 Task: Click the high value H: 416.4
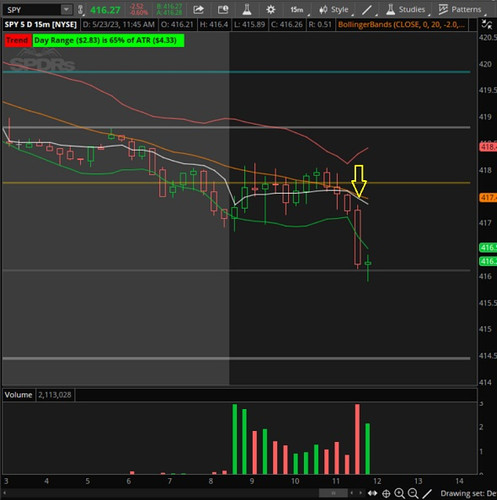pyautogui.click(x=214, y=25)
